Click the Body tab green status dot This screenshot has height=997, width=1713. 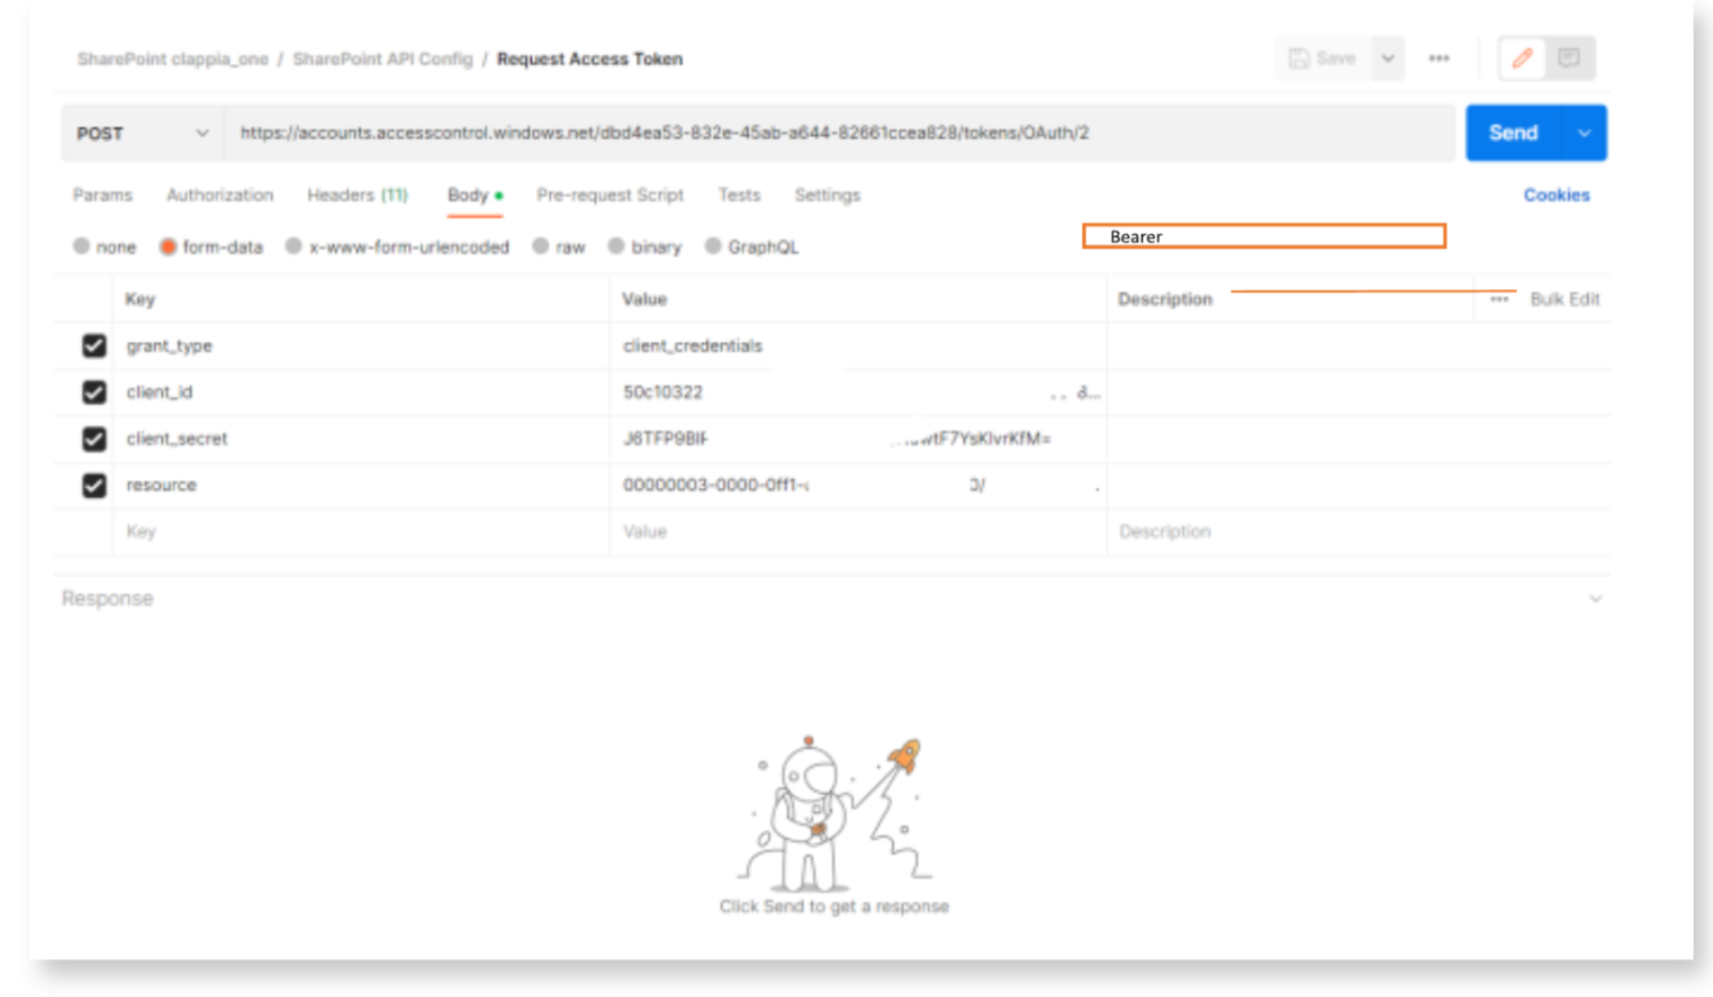coord(497,195)
